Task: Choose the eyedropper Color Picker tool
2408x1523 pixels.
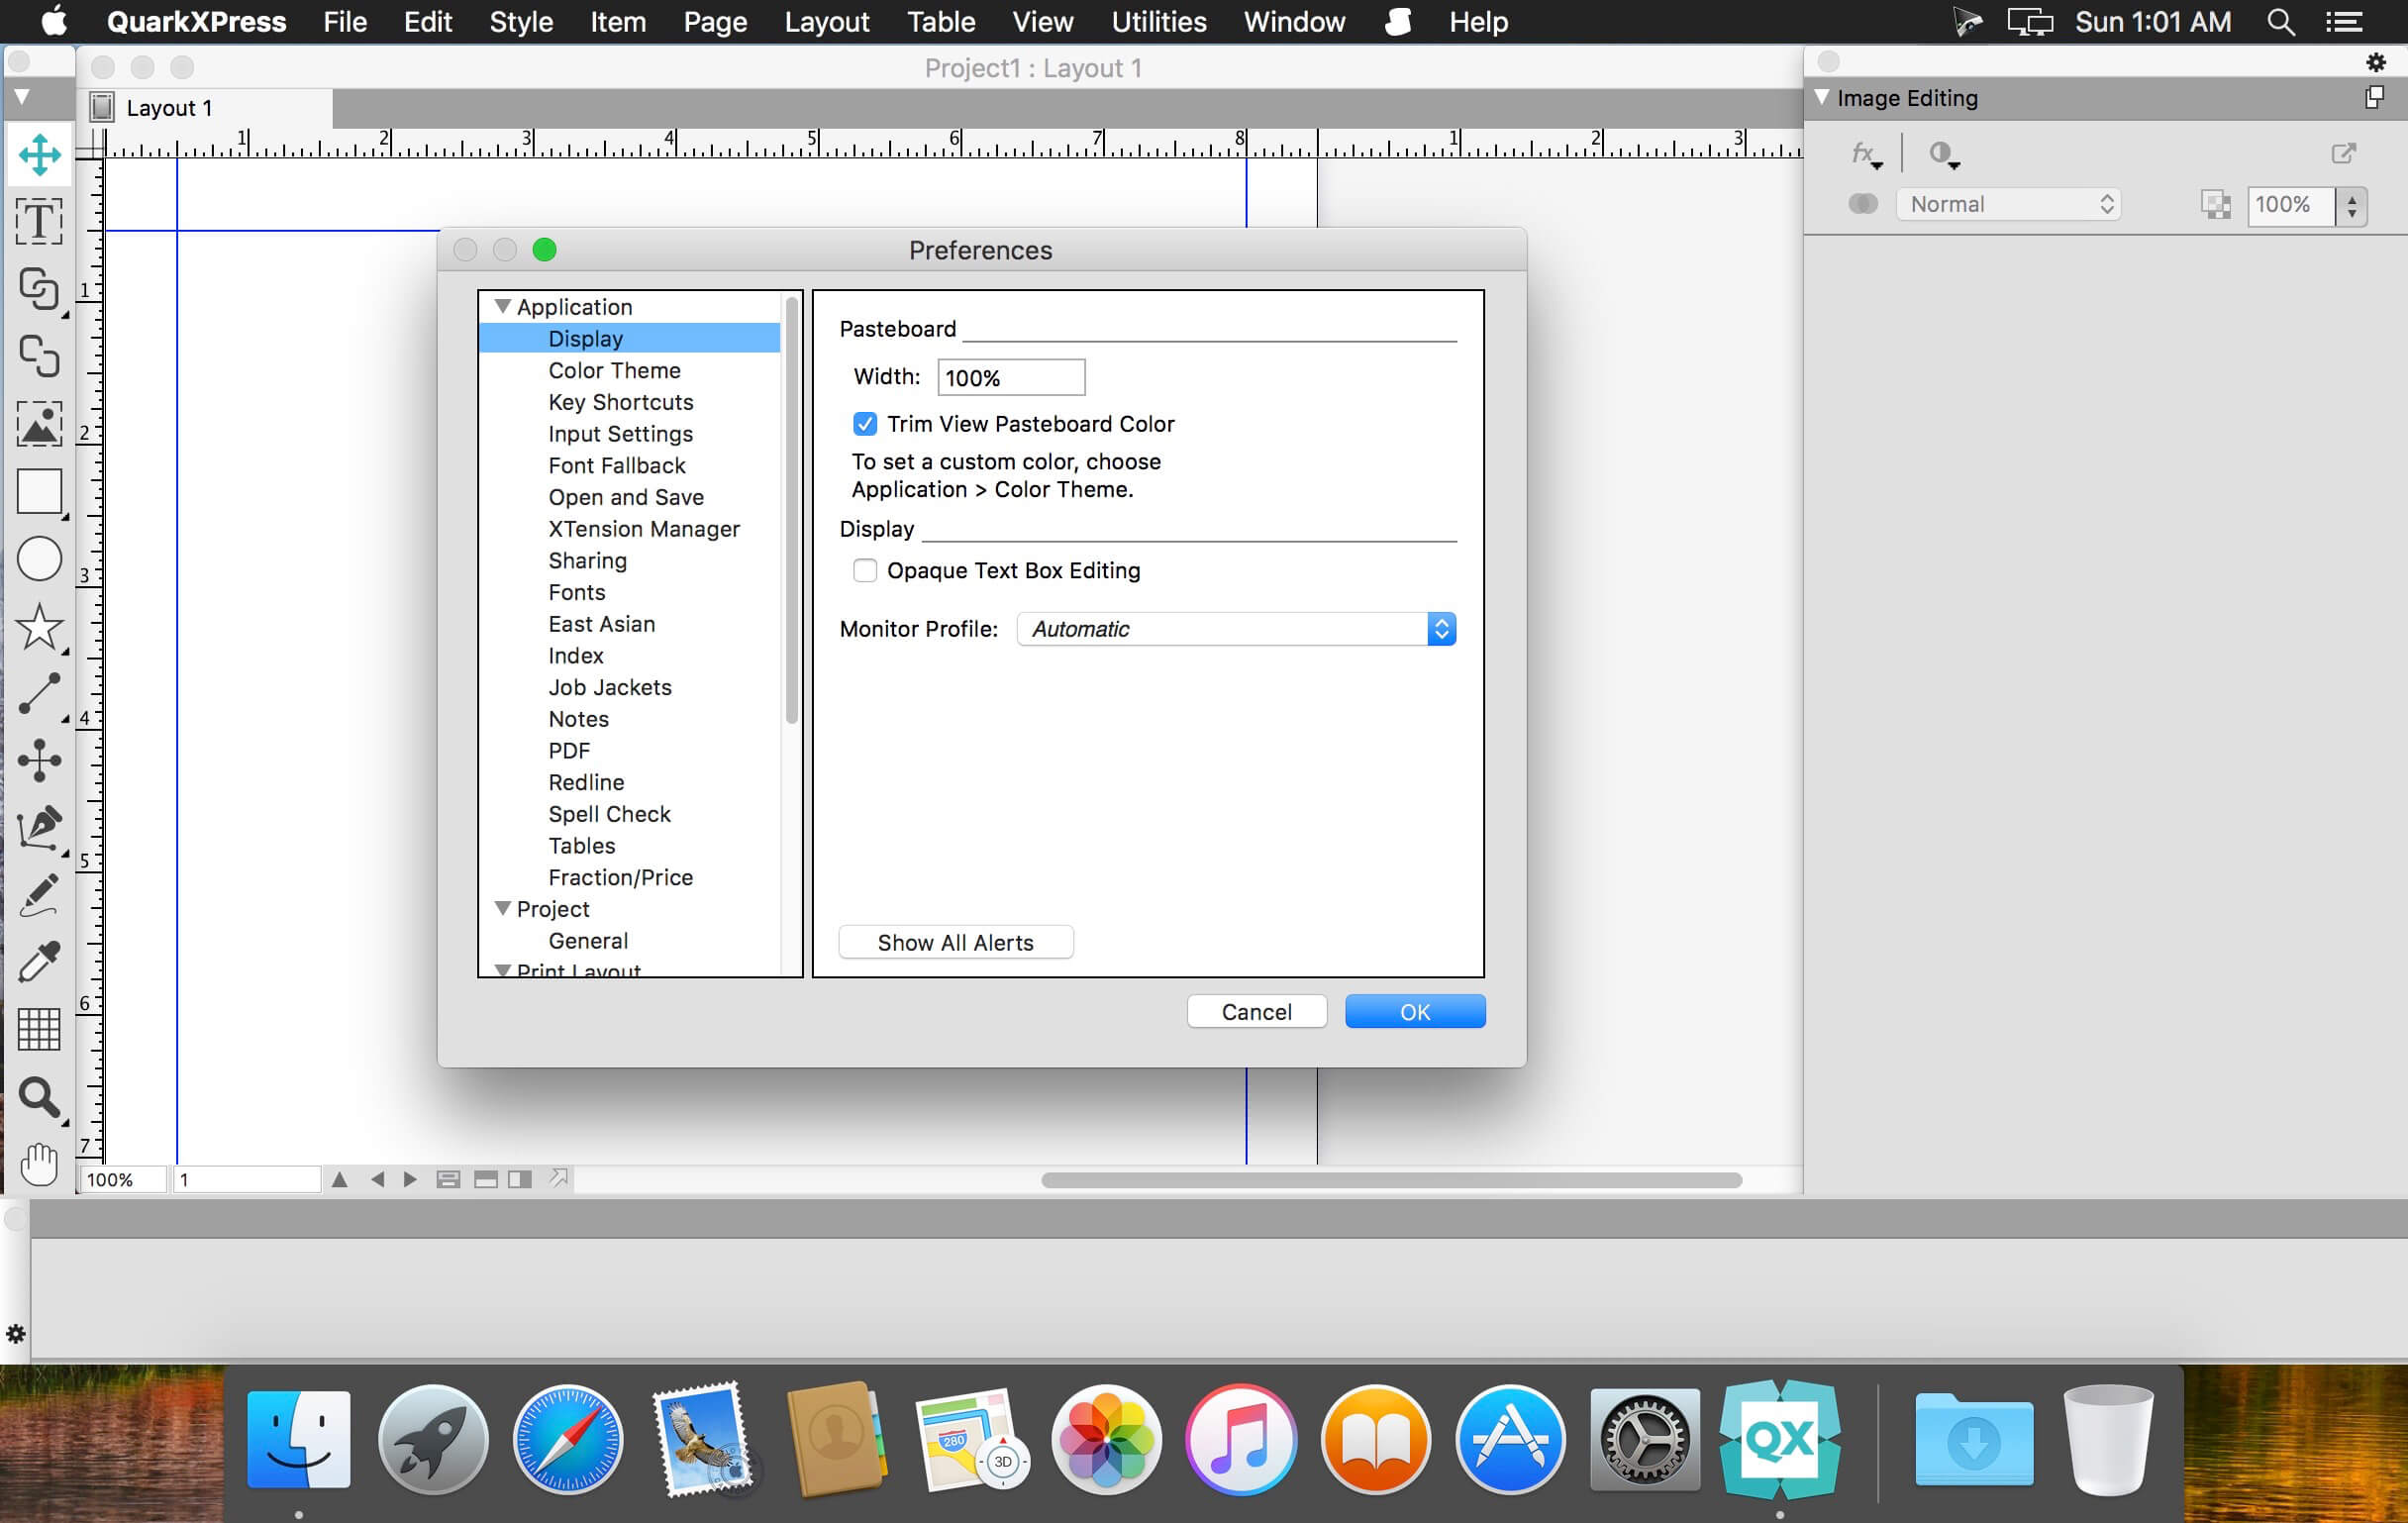Action: [x=39, y=962]
